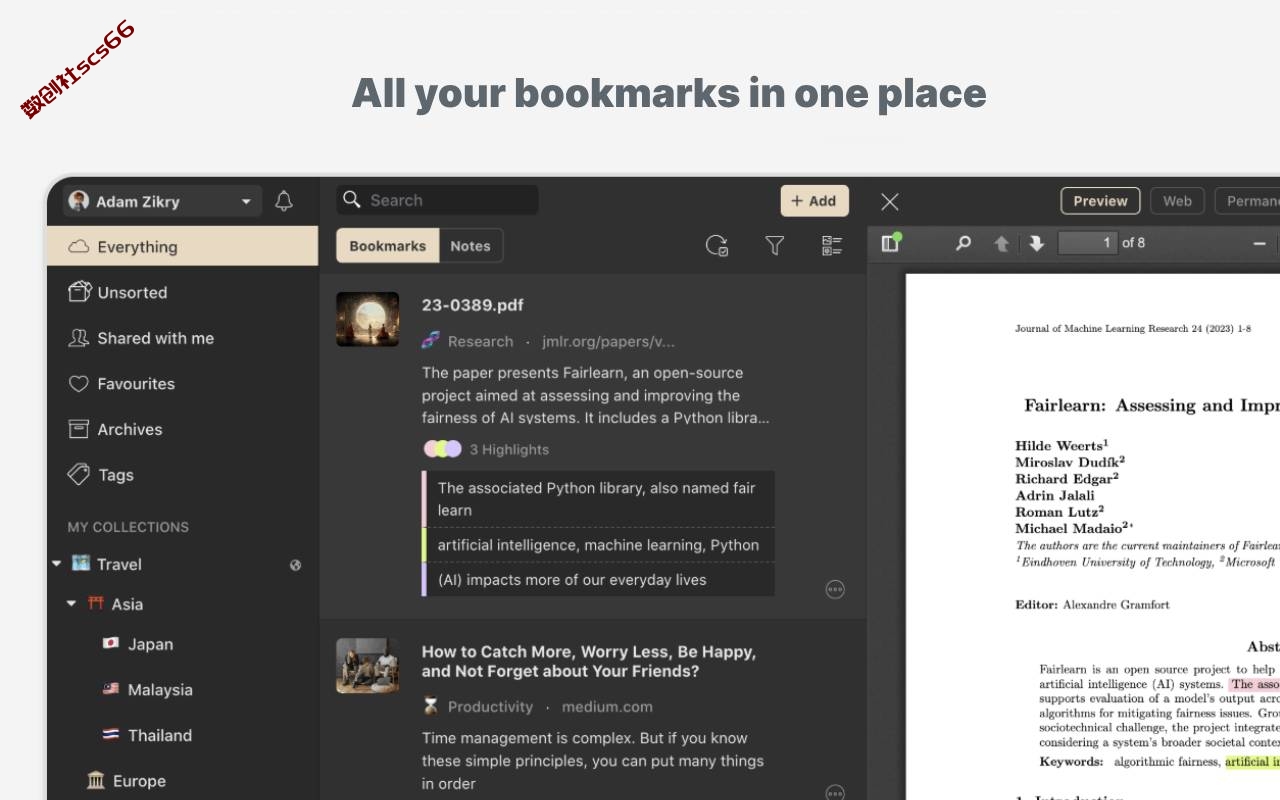Image resolution: width=1280 pixels, height=800 pixels.
Task: Click the Tags label icon
Action: [x=78, y=474]
